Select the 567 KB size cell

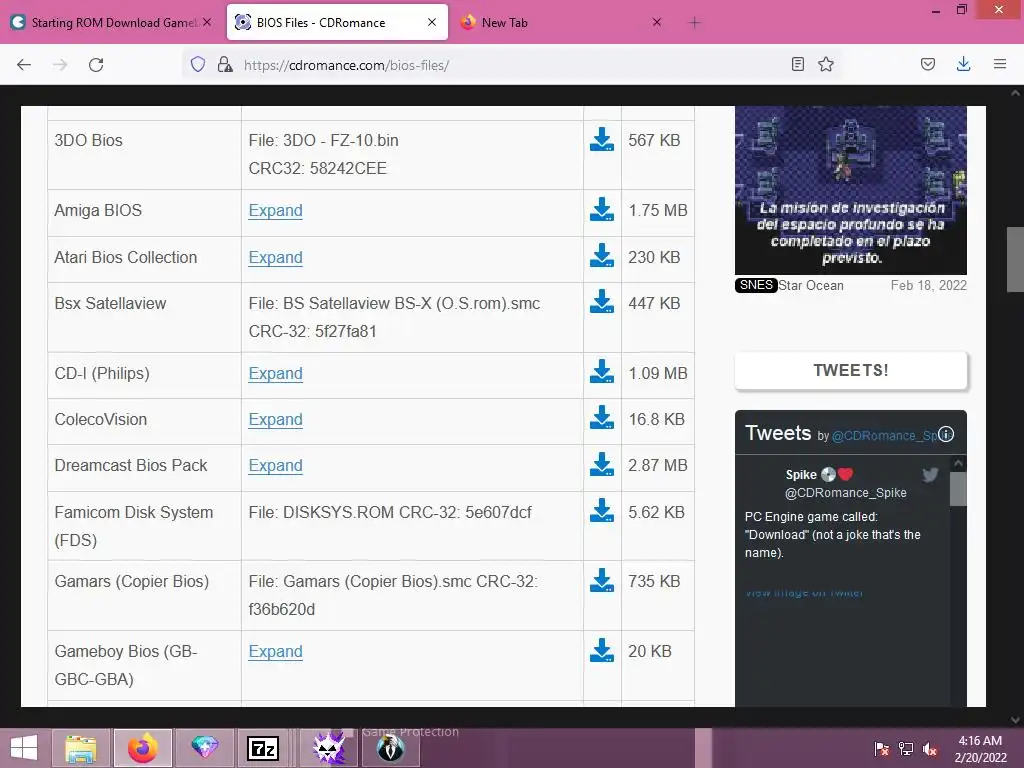tap(658, 155)
